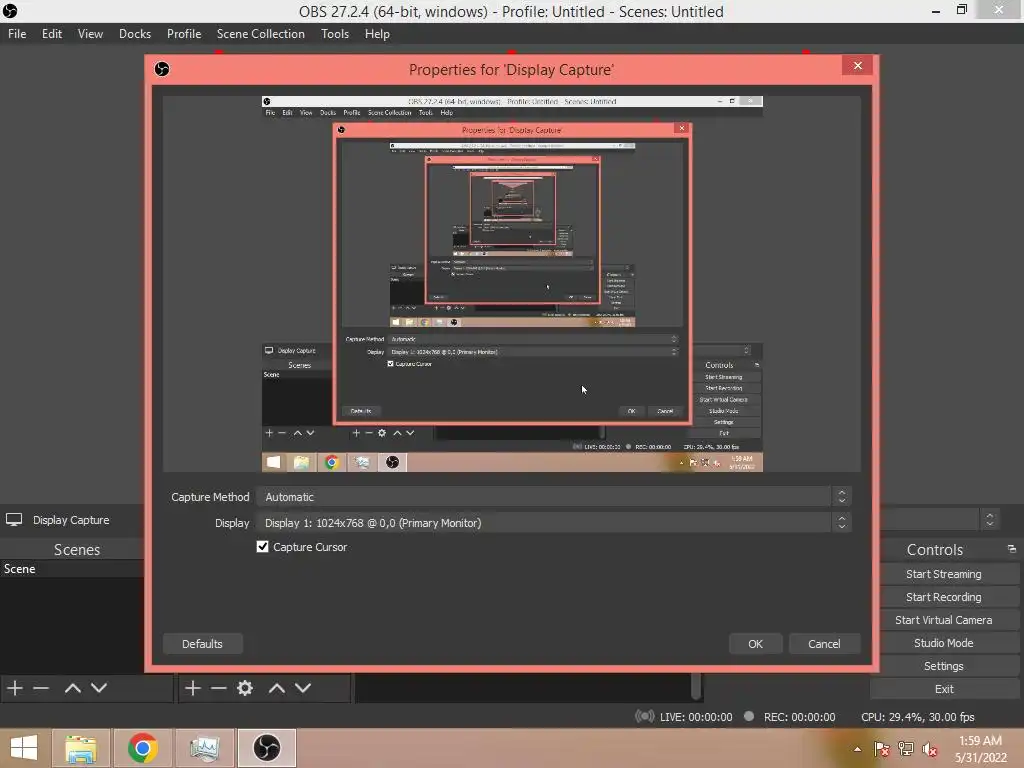Launch Chrome from taskbar
This screenshot has height=768, width=1024.
(142, 748)
